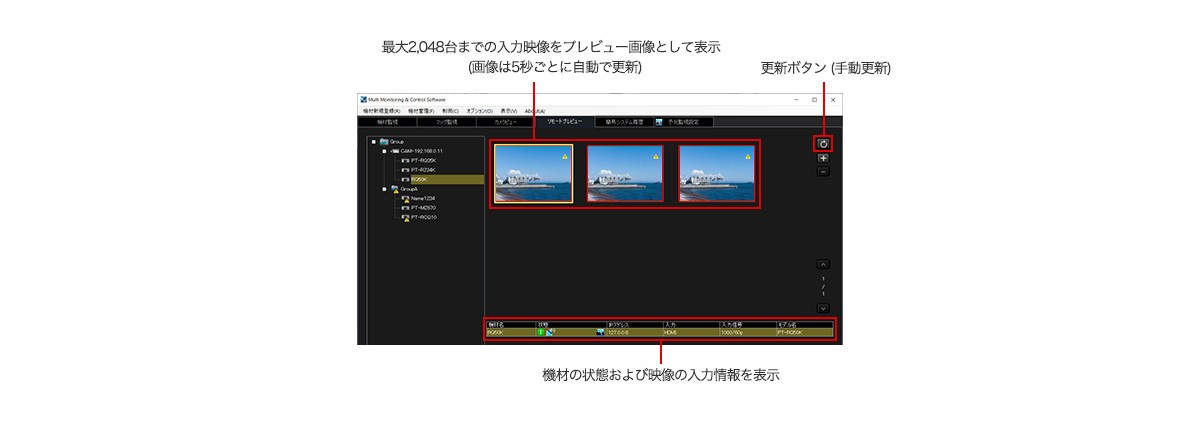This screenshot has height=426, width=1200.
Task: Go to previous page with up chevron
Action: click(x=823, y=265)
